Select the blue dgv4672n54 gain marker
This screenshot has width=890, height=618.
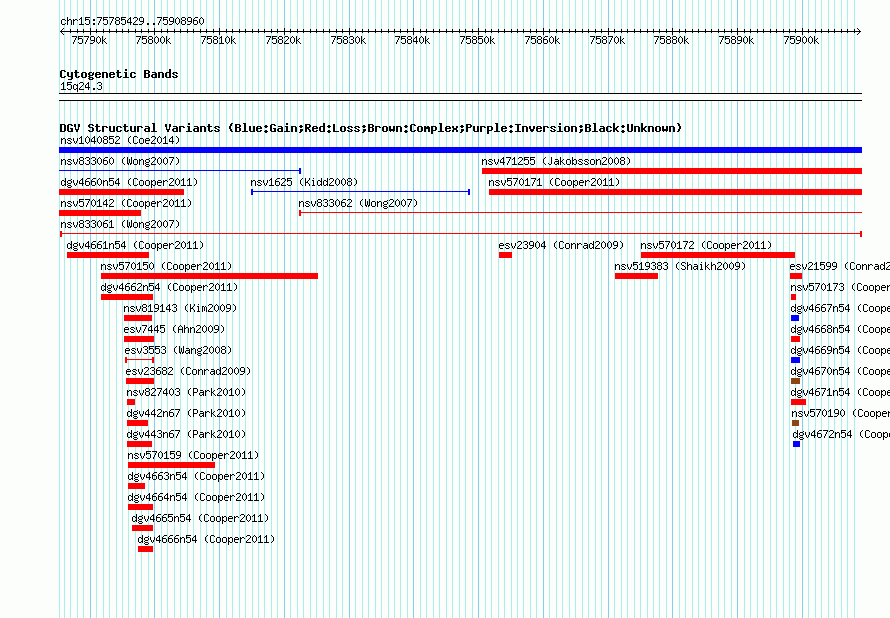point(796,444)
